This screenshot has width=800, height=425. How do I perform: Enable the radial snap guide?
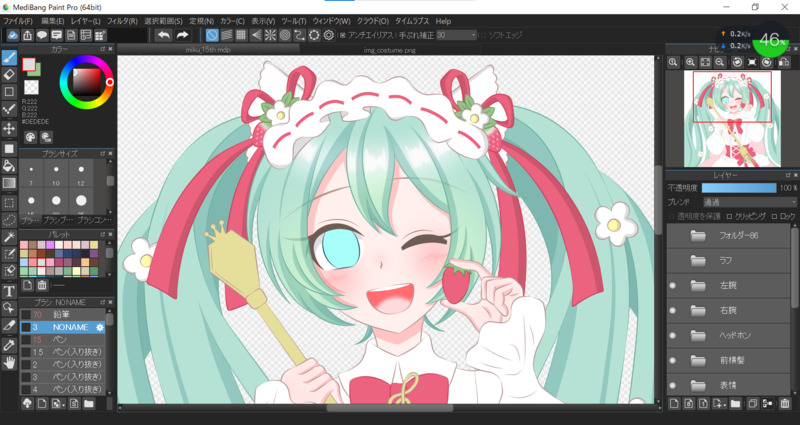270,35
